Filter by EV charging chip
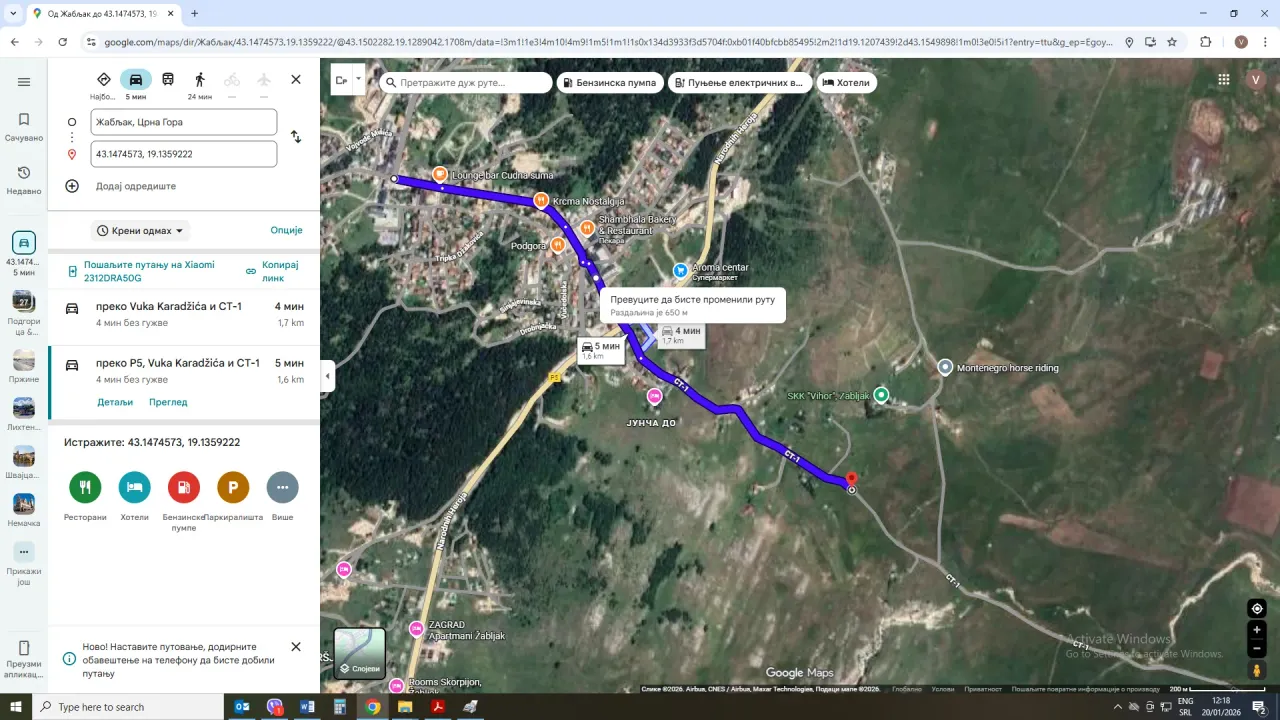The image size is (1280, 720). pos(740,82)
